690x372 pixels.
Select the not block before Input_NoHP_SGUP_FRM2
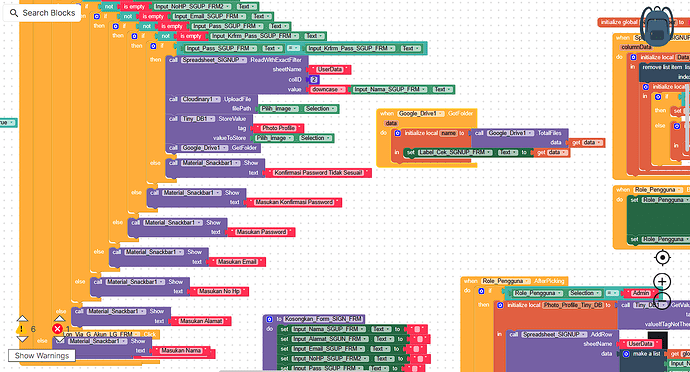click(109, 7)
